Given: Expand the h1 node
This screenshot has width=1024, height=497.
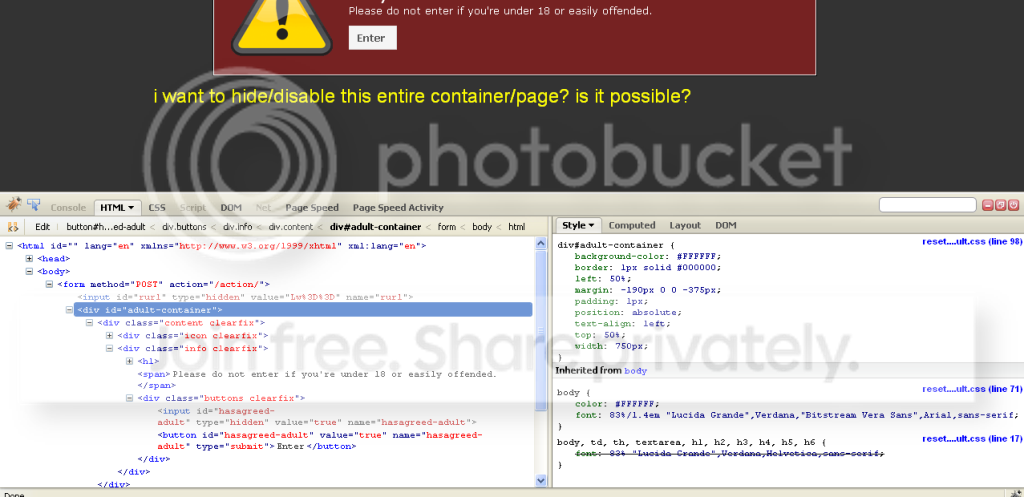Looking at the screenshot, I should [130, 361].
